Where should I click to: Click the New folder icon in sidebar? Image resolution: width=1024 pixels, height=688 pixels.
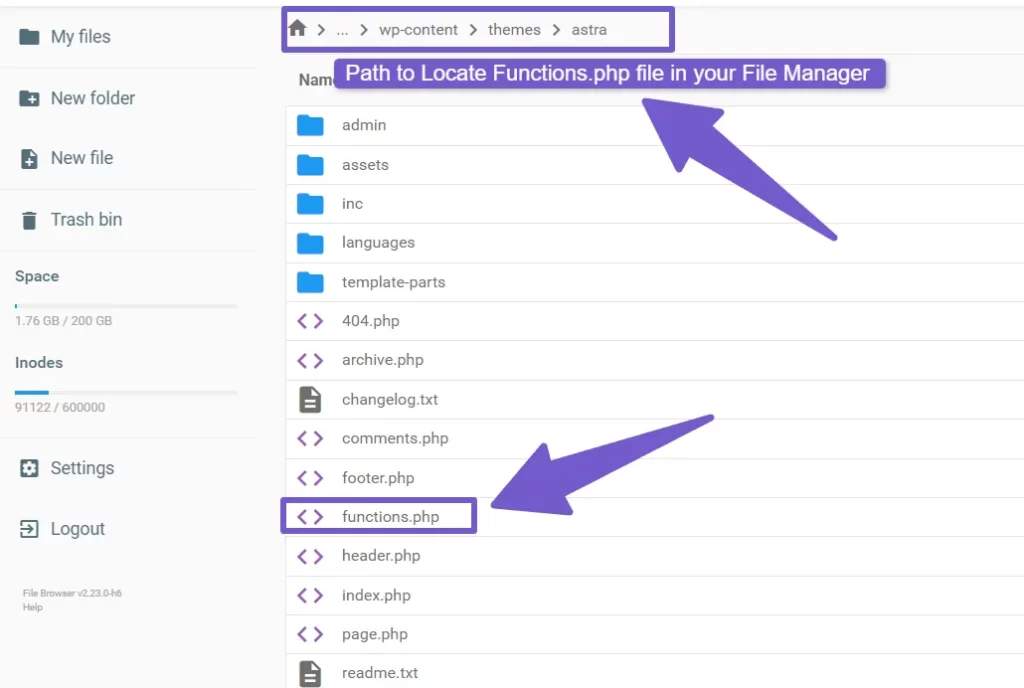tap(30, 98)
